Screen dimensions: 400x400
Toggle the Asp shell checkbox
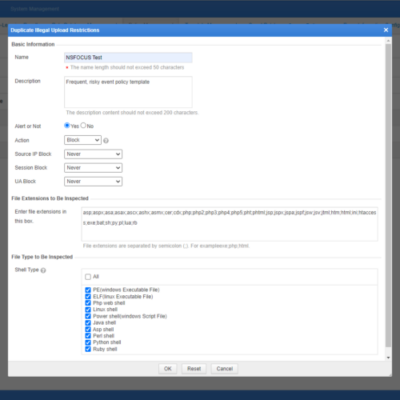pos(88,329)
